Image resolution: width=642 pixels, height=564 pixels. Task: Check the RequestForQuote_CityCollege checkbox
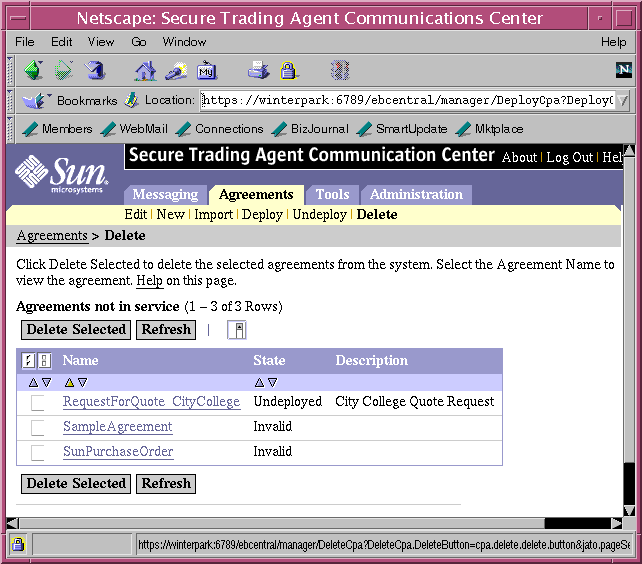(38, 403)
